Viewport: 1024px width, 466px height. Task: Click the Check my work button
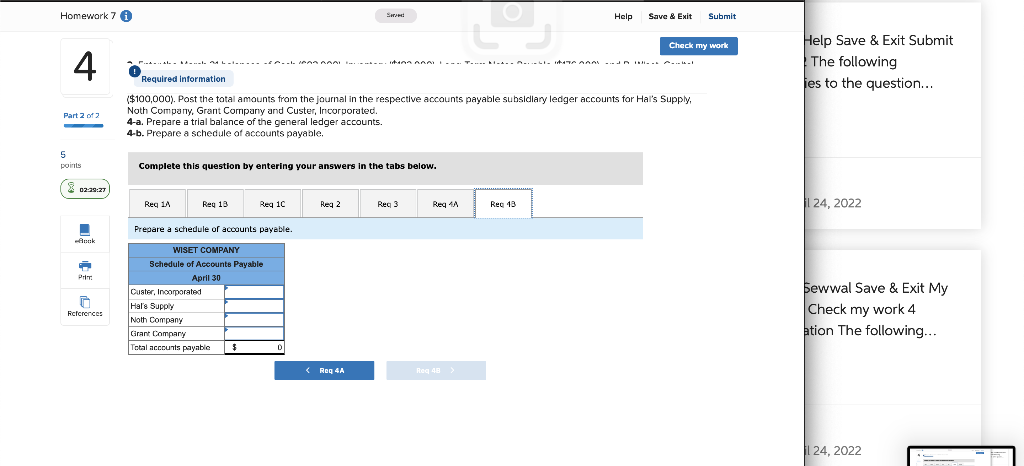point(698,46)
